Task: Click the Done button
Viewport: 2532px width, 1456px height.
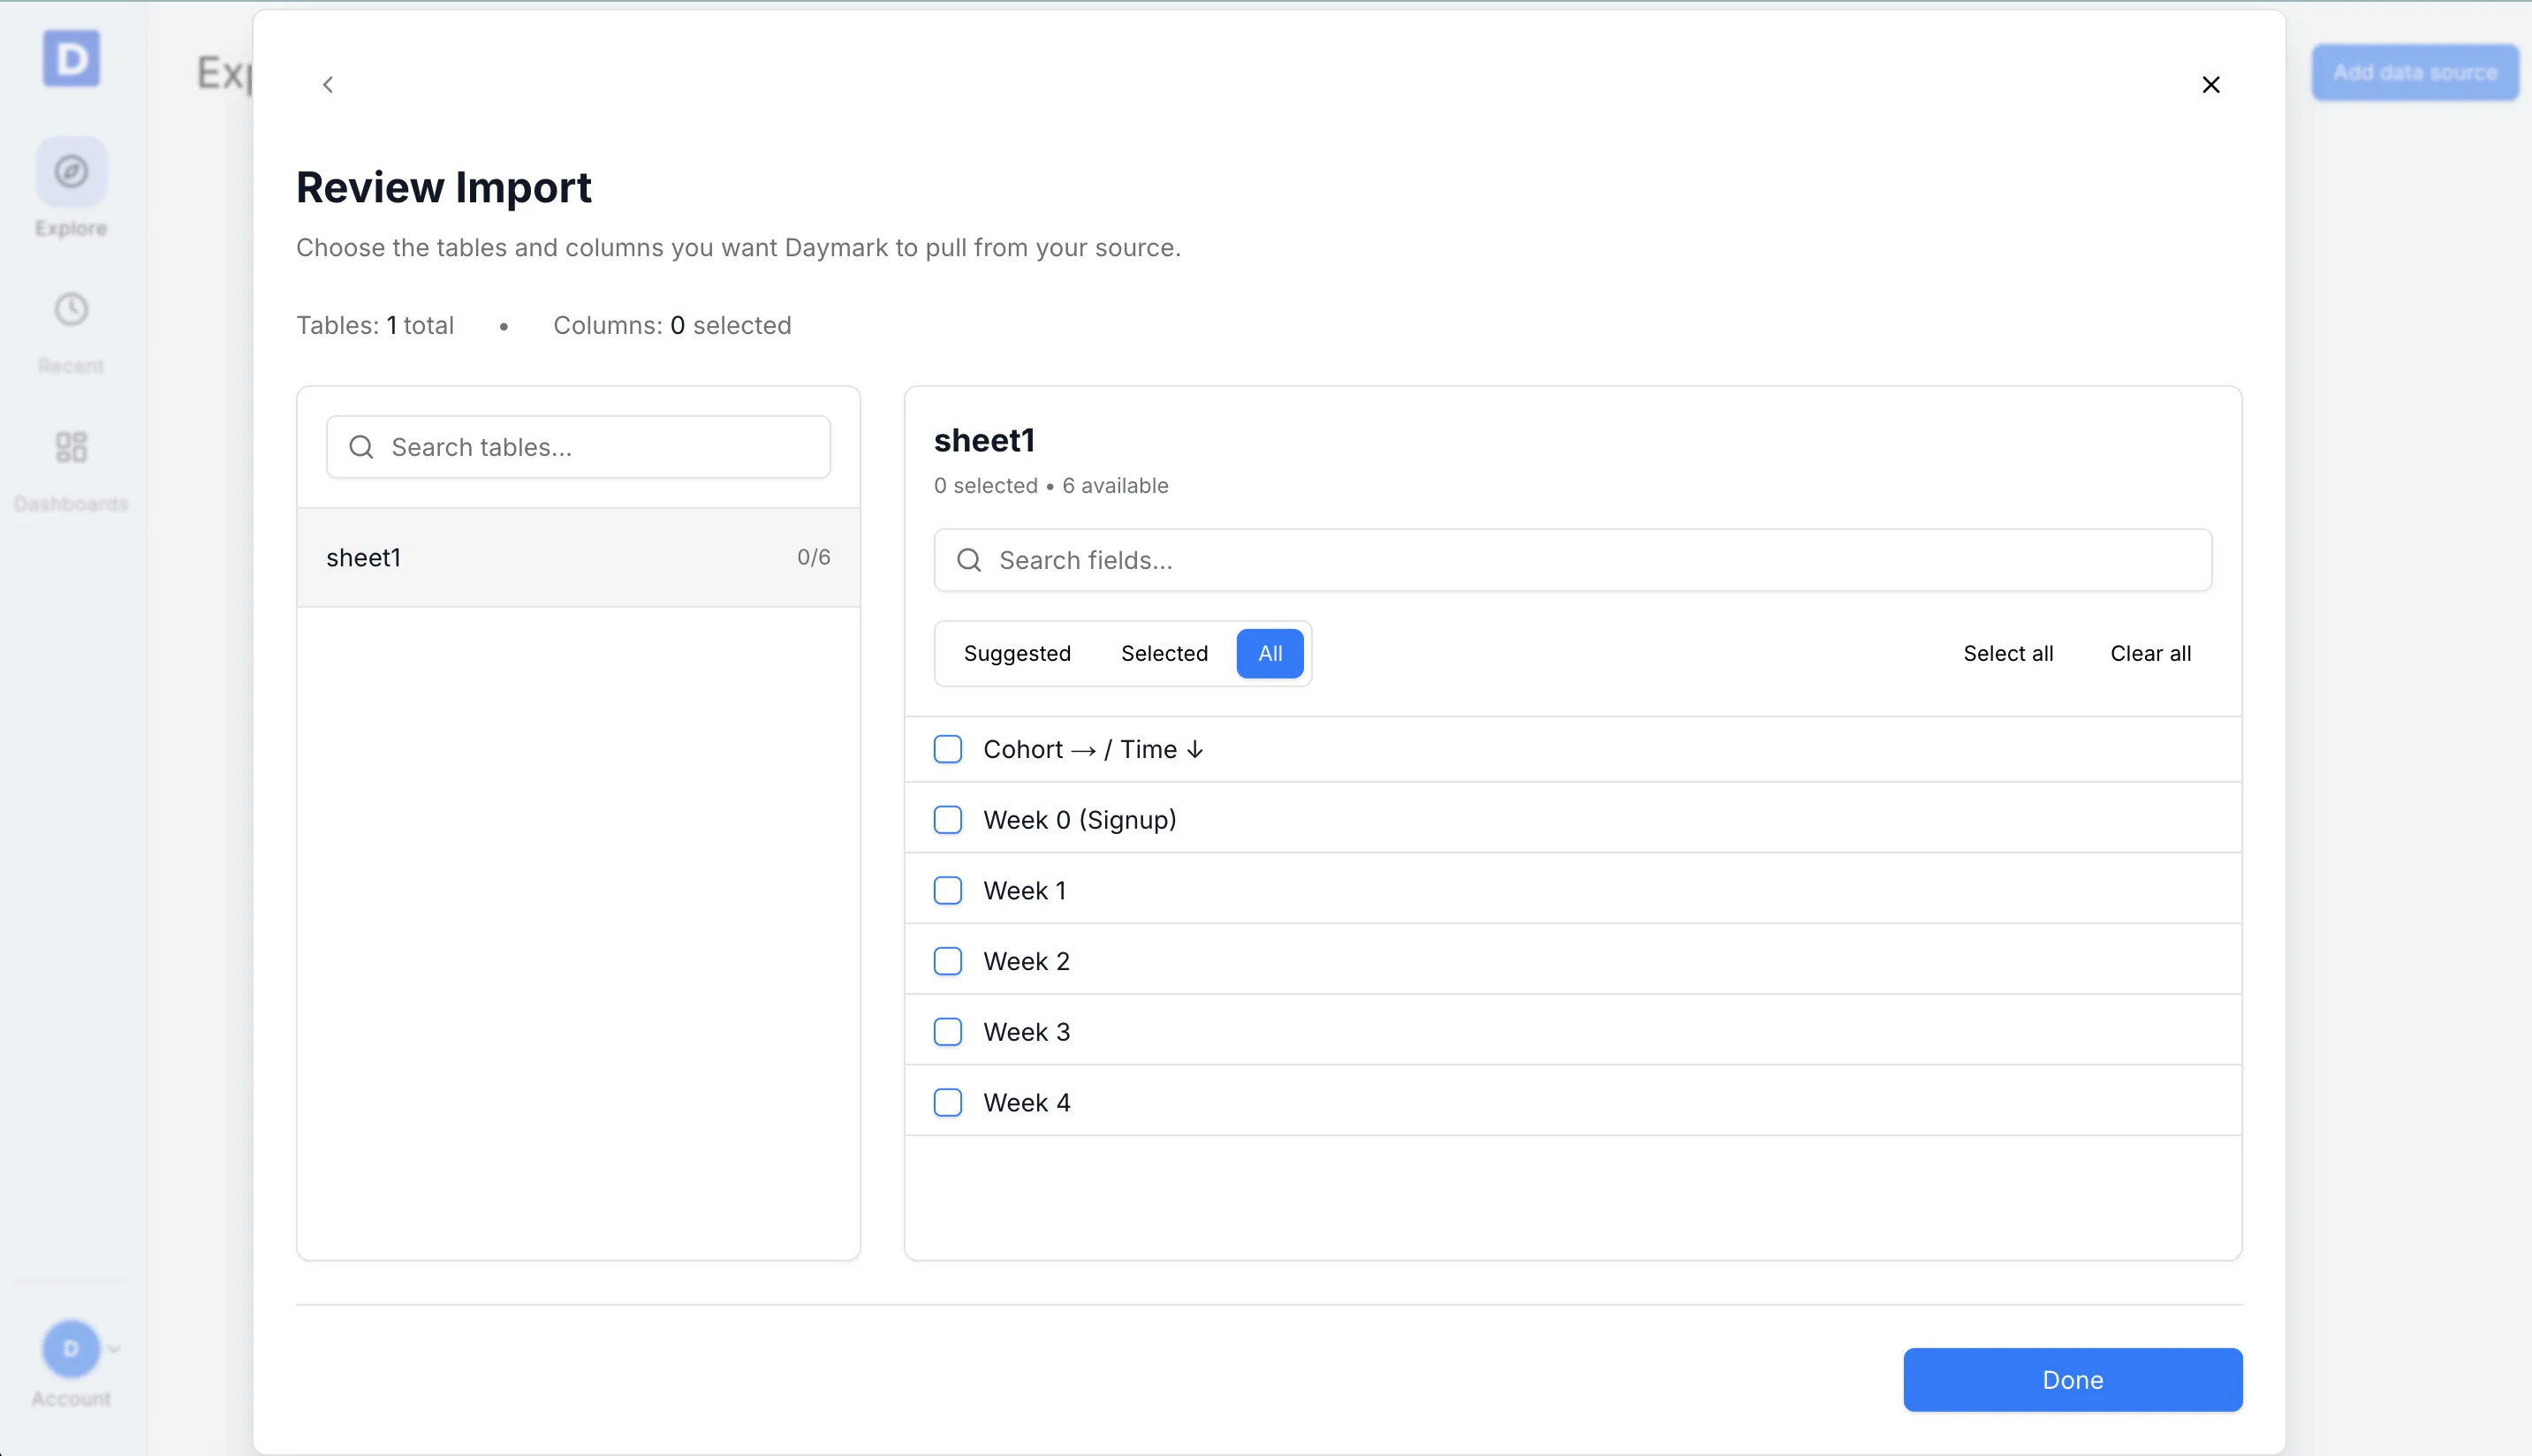Action: [x=2072, y=1379]
